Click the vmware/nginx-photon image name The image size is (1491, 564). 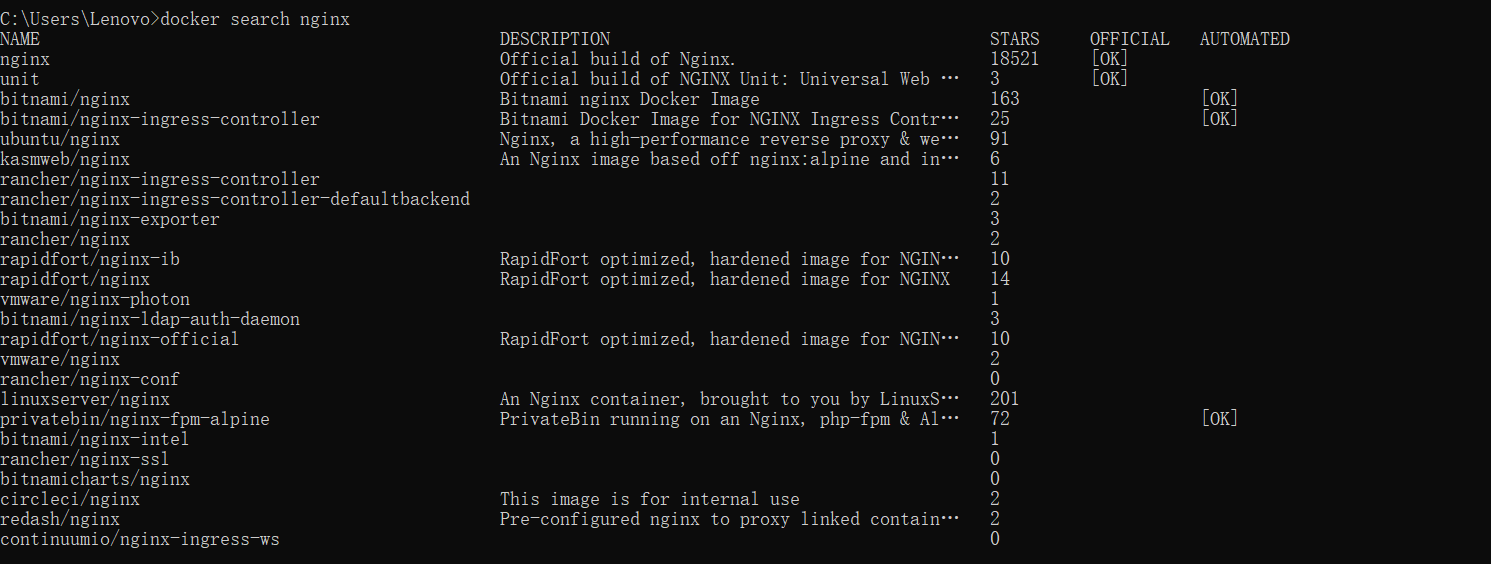point(95,299)
